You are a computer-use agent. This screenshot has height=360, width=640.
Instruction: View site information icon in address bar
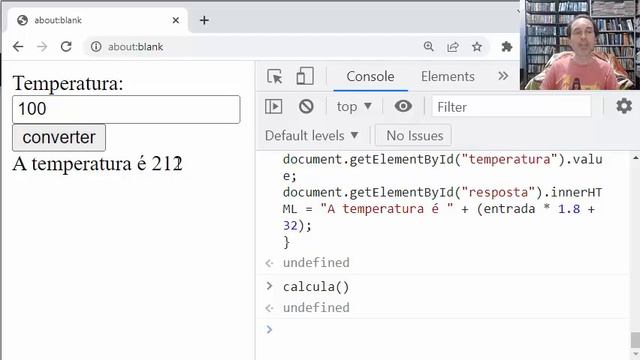(x=96, y=47)
